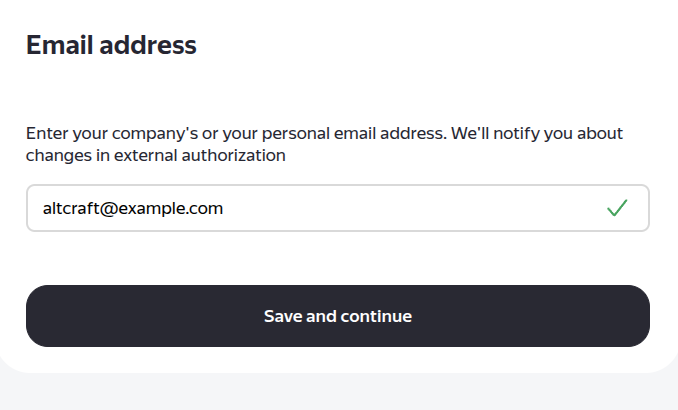The height and width of the screenshot is (410, 678).
Task: Place cursor after 'example.com' in email field
Action: pyautogui.click(x=225, y=208)
